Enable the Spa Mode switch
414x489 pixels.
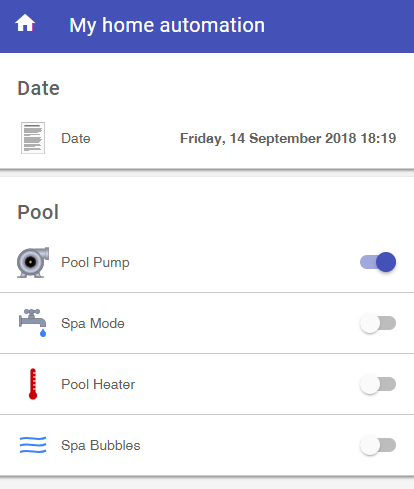click(x=378, y=323)
